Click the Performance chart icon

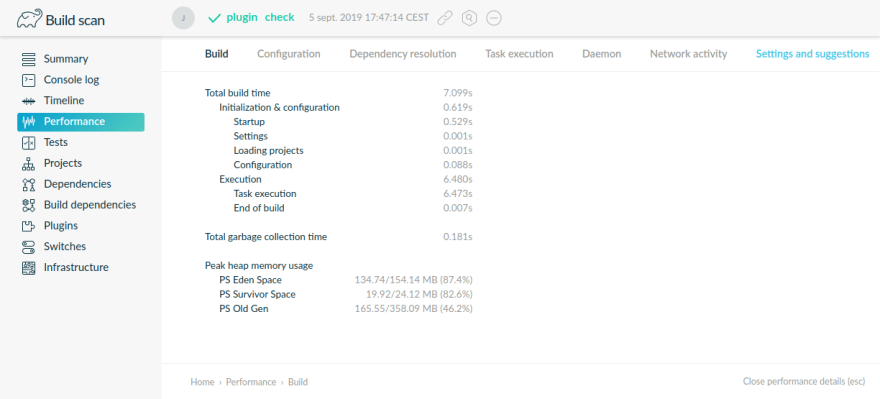(28, 122)
